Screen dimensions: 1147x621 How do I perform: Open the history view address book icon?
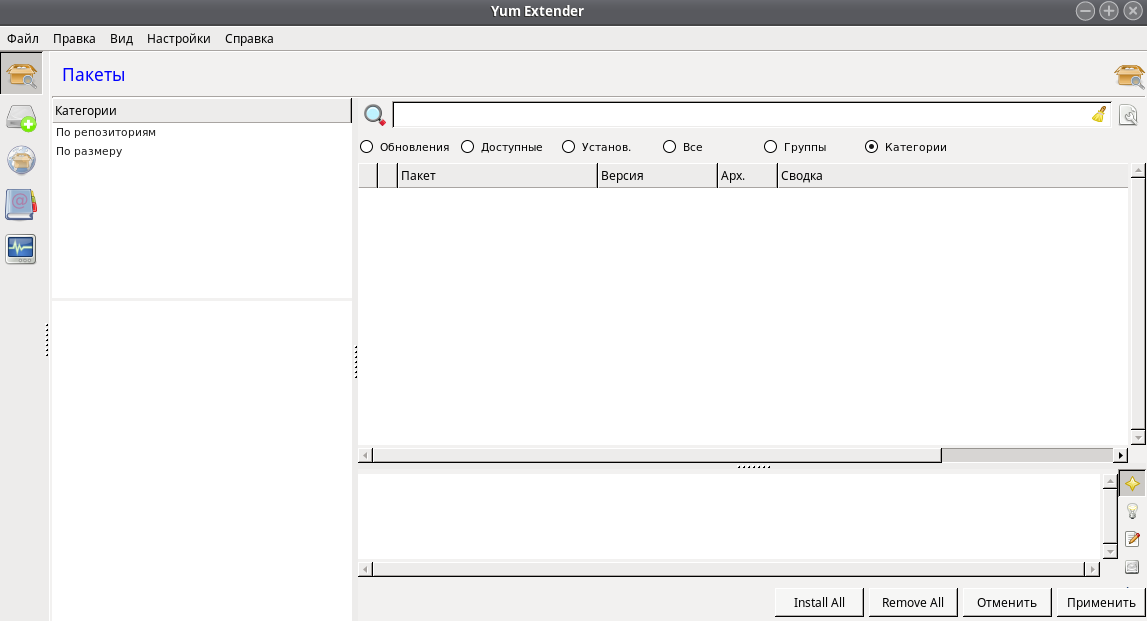[x=21, y=205]
